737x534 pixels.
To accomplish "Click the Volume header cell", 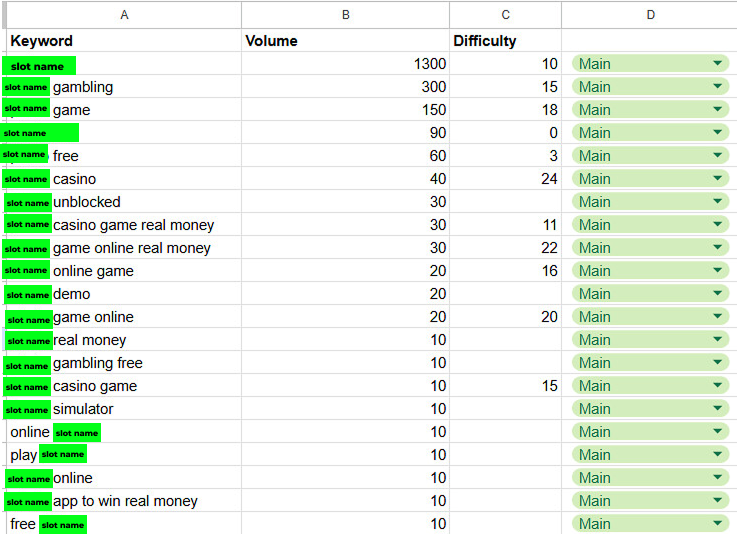I will (x=345, y=40).
